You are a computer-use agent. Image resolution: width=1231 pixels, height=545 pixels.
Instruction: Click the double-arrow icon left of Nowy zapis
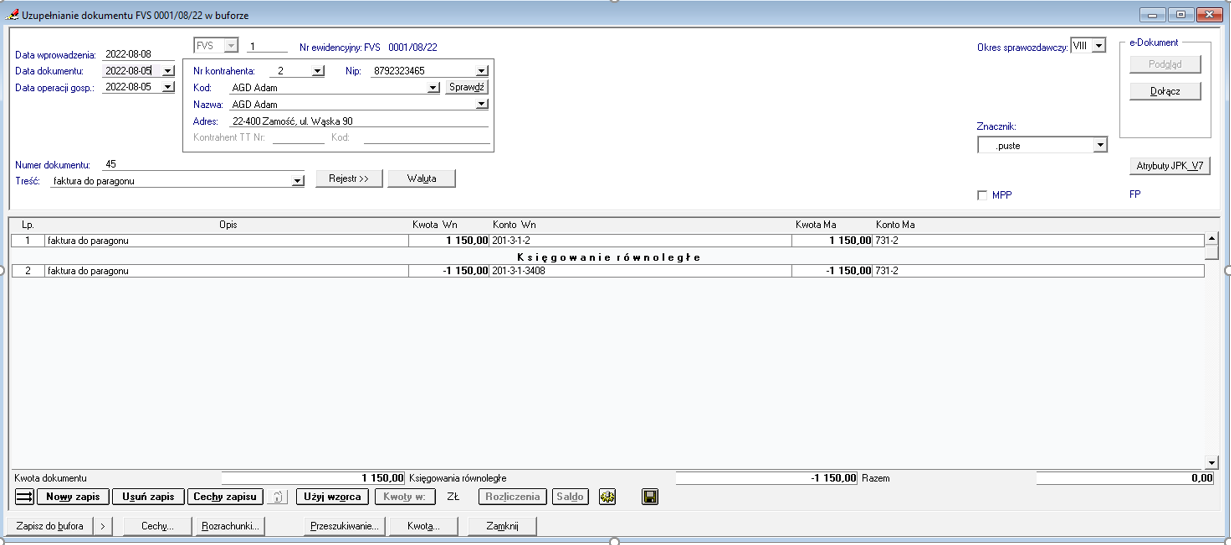pyautogui.click(x=24, y=497)
